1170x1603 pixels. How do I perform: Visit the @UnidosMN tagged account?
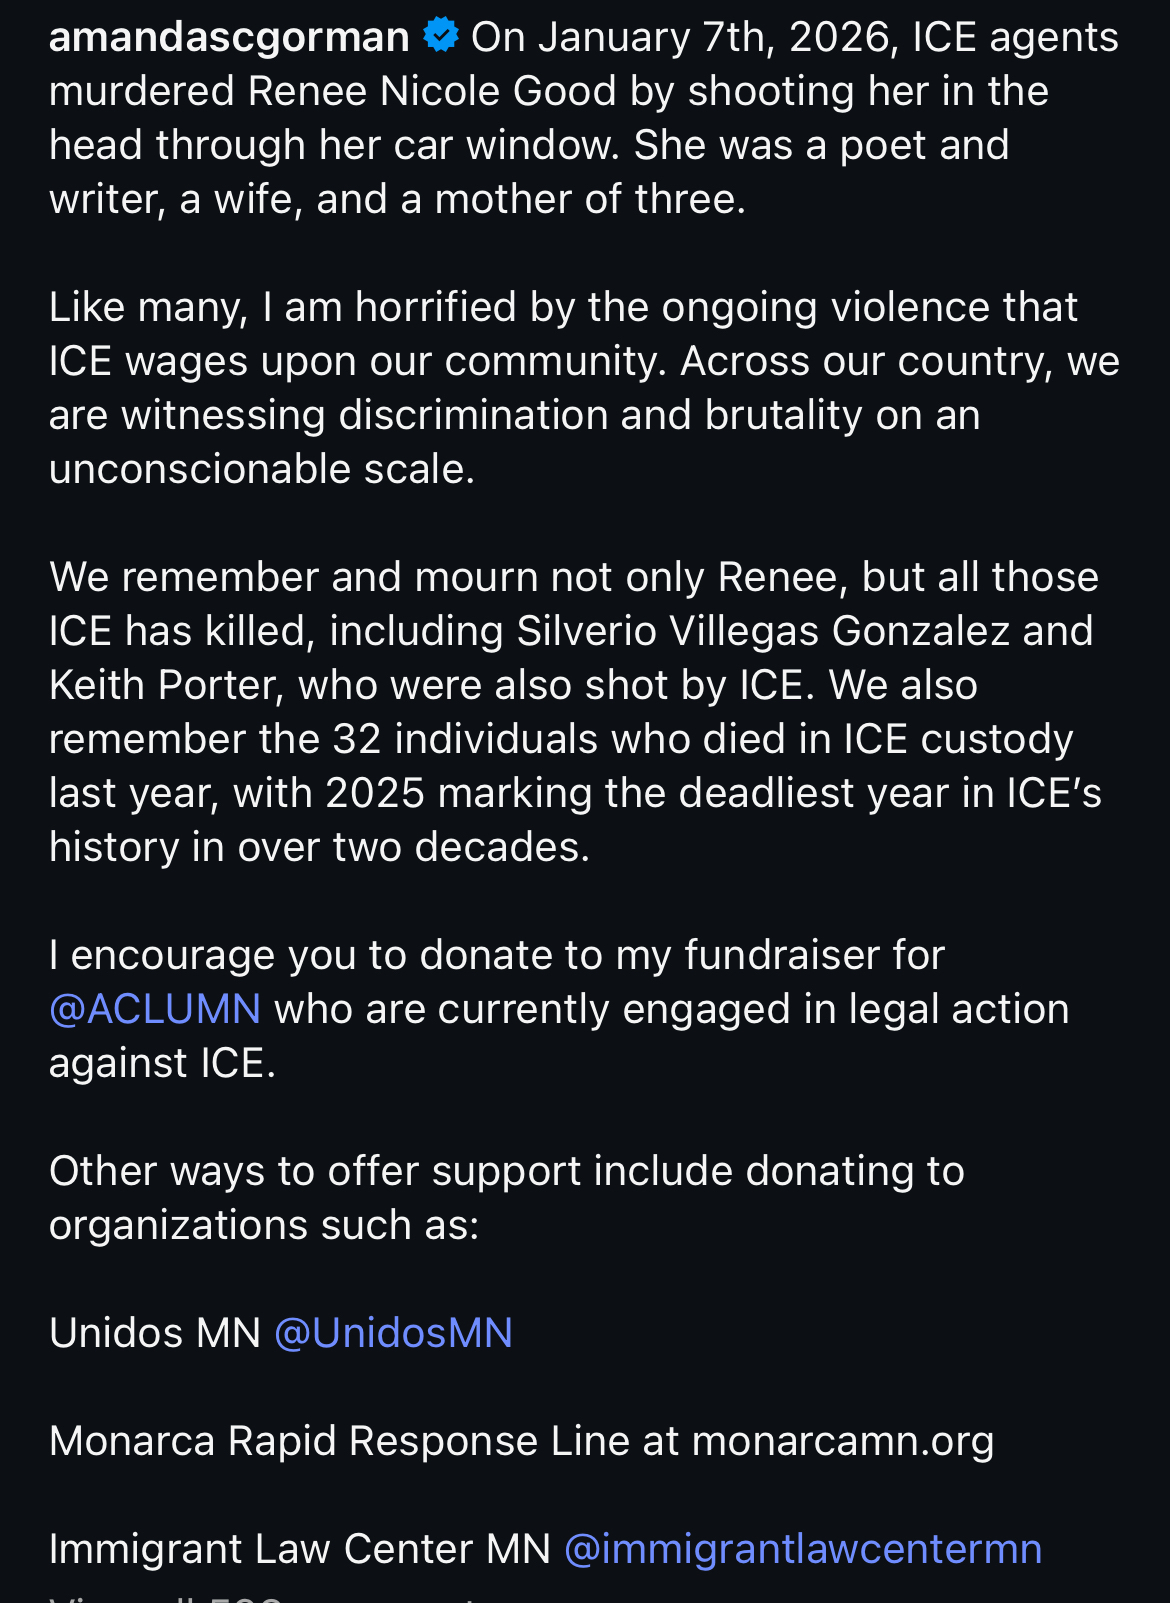click(x=393, y=1333)
